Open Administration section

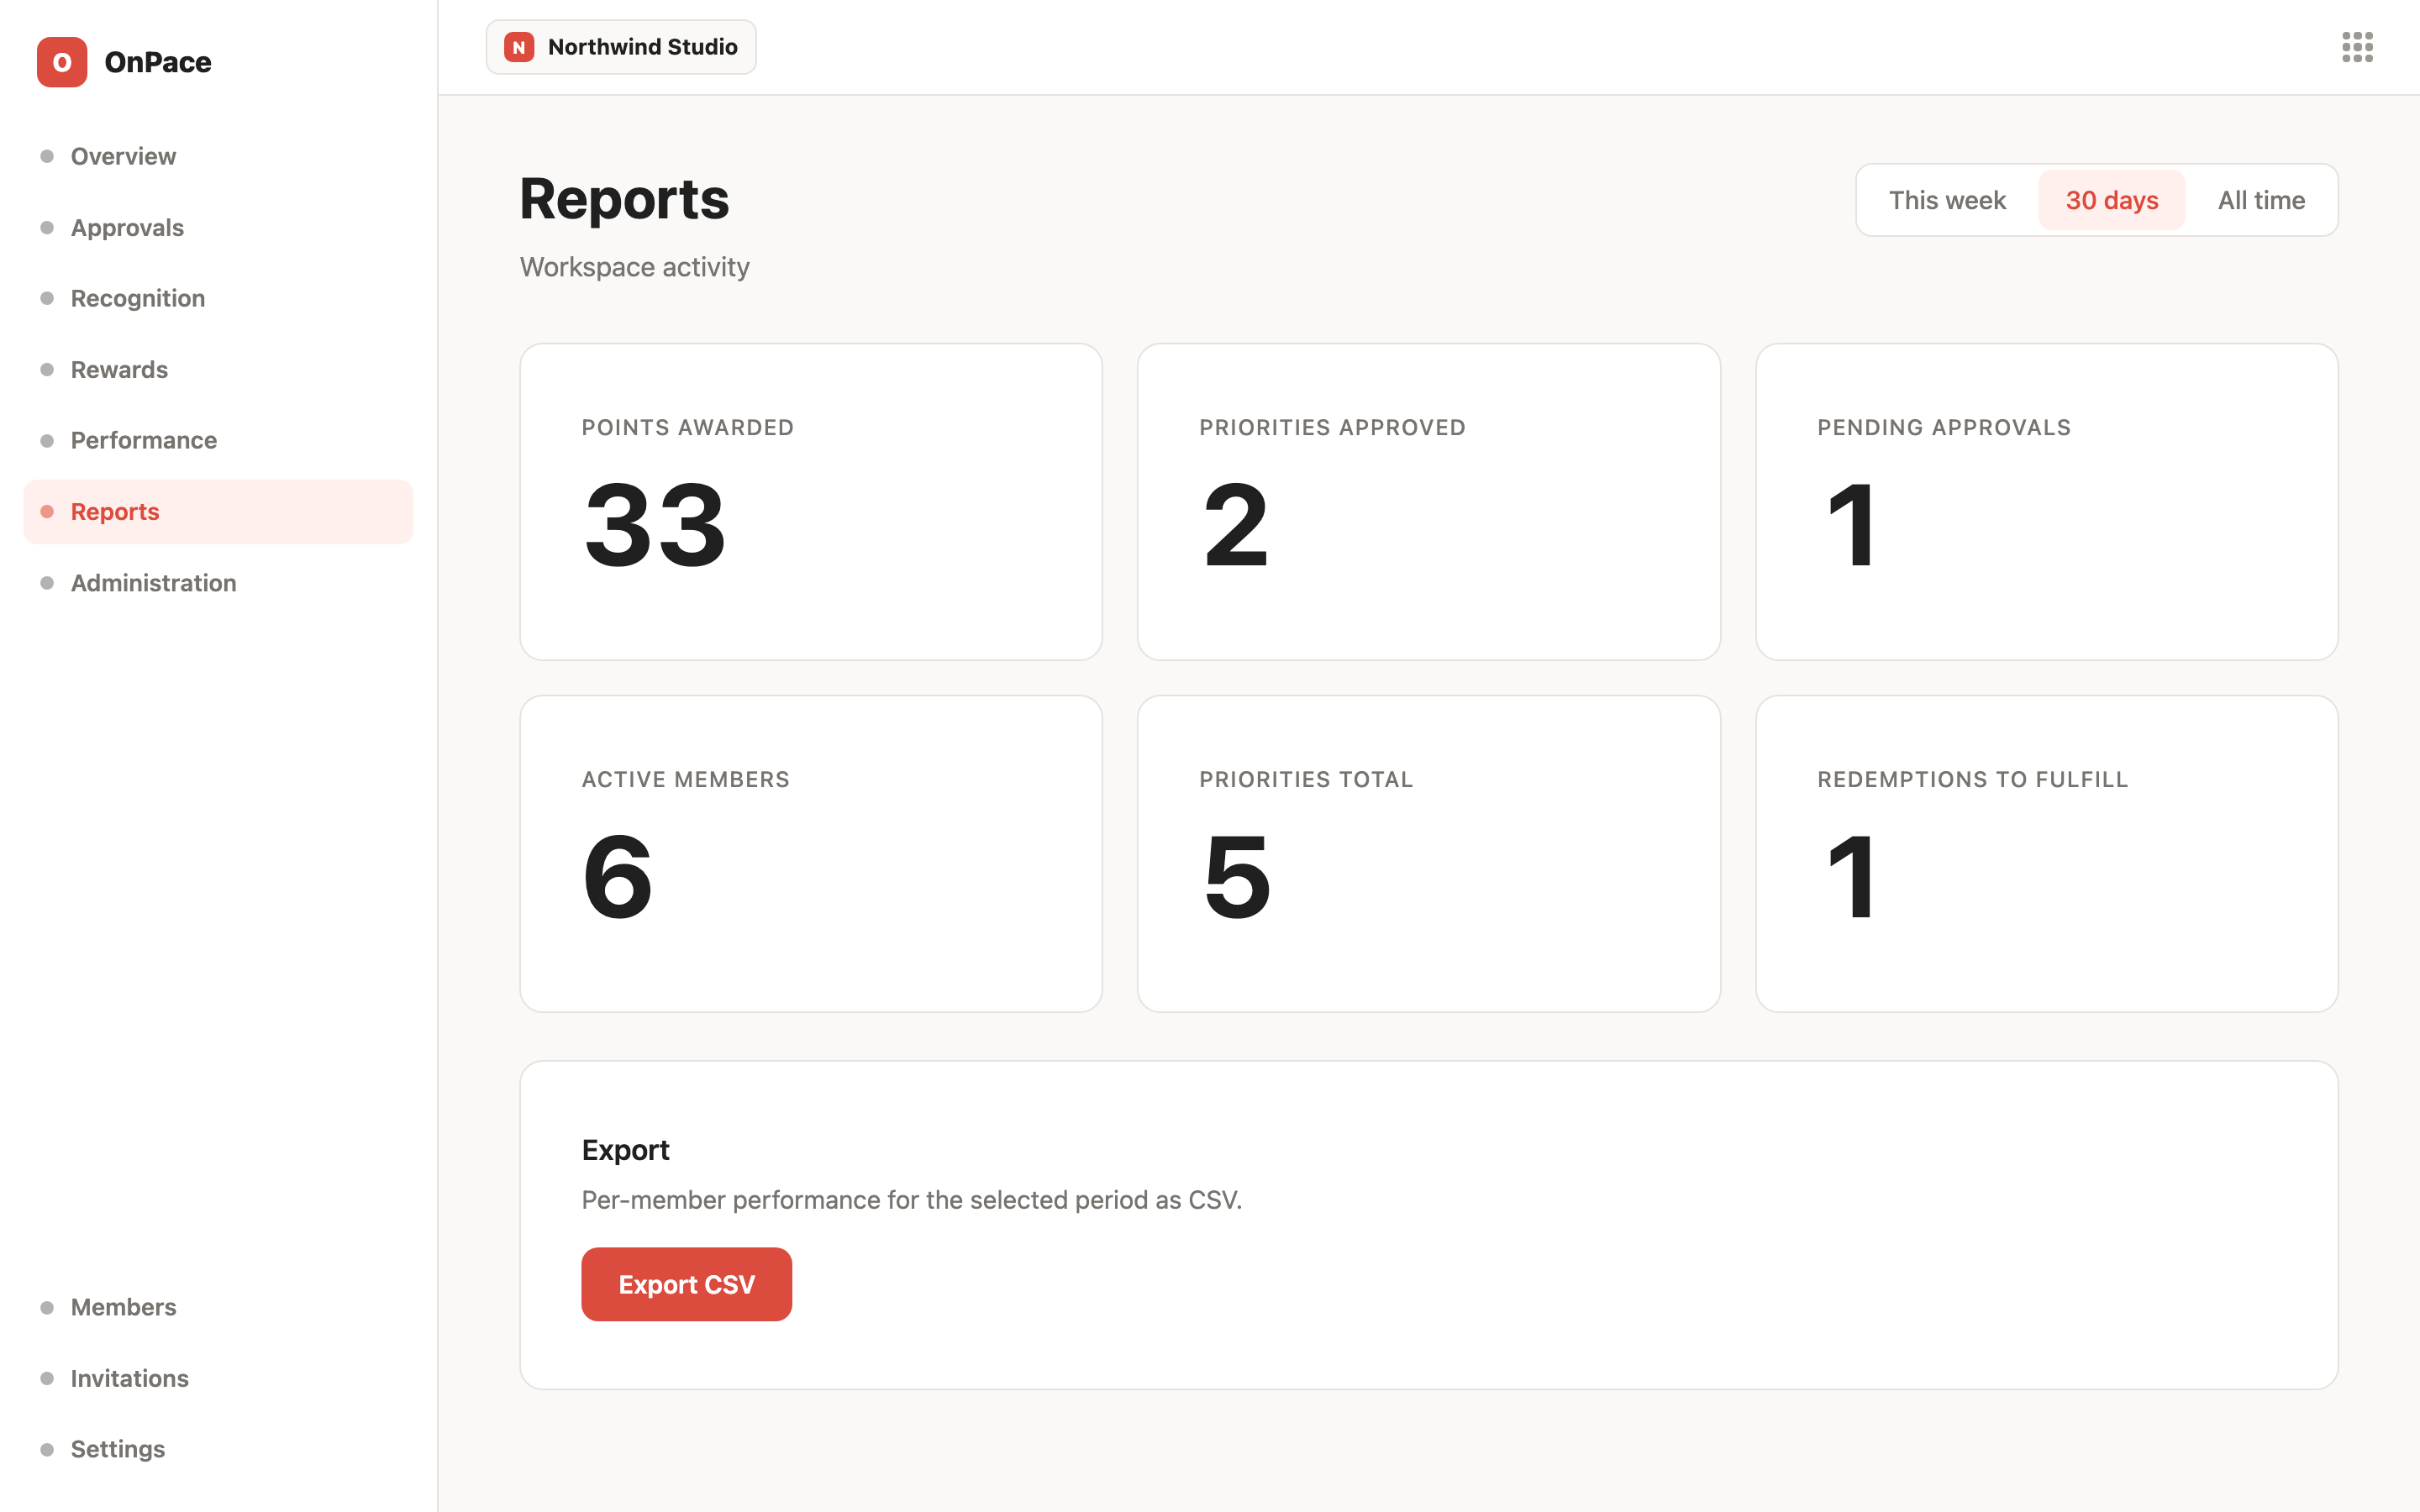tap(218, 583)
